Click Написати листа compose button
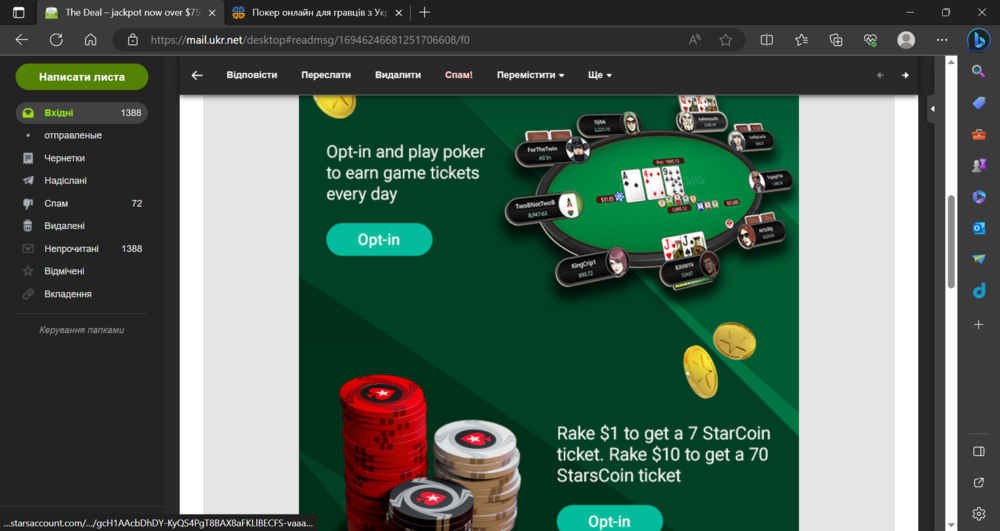 (82, 77)
